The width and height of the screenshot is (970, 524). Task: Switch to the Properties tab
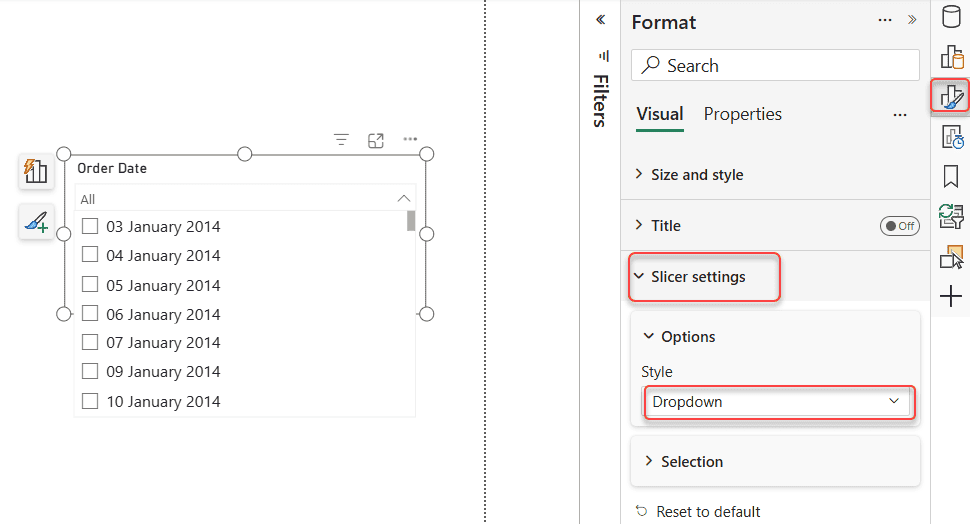point(742,114)
